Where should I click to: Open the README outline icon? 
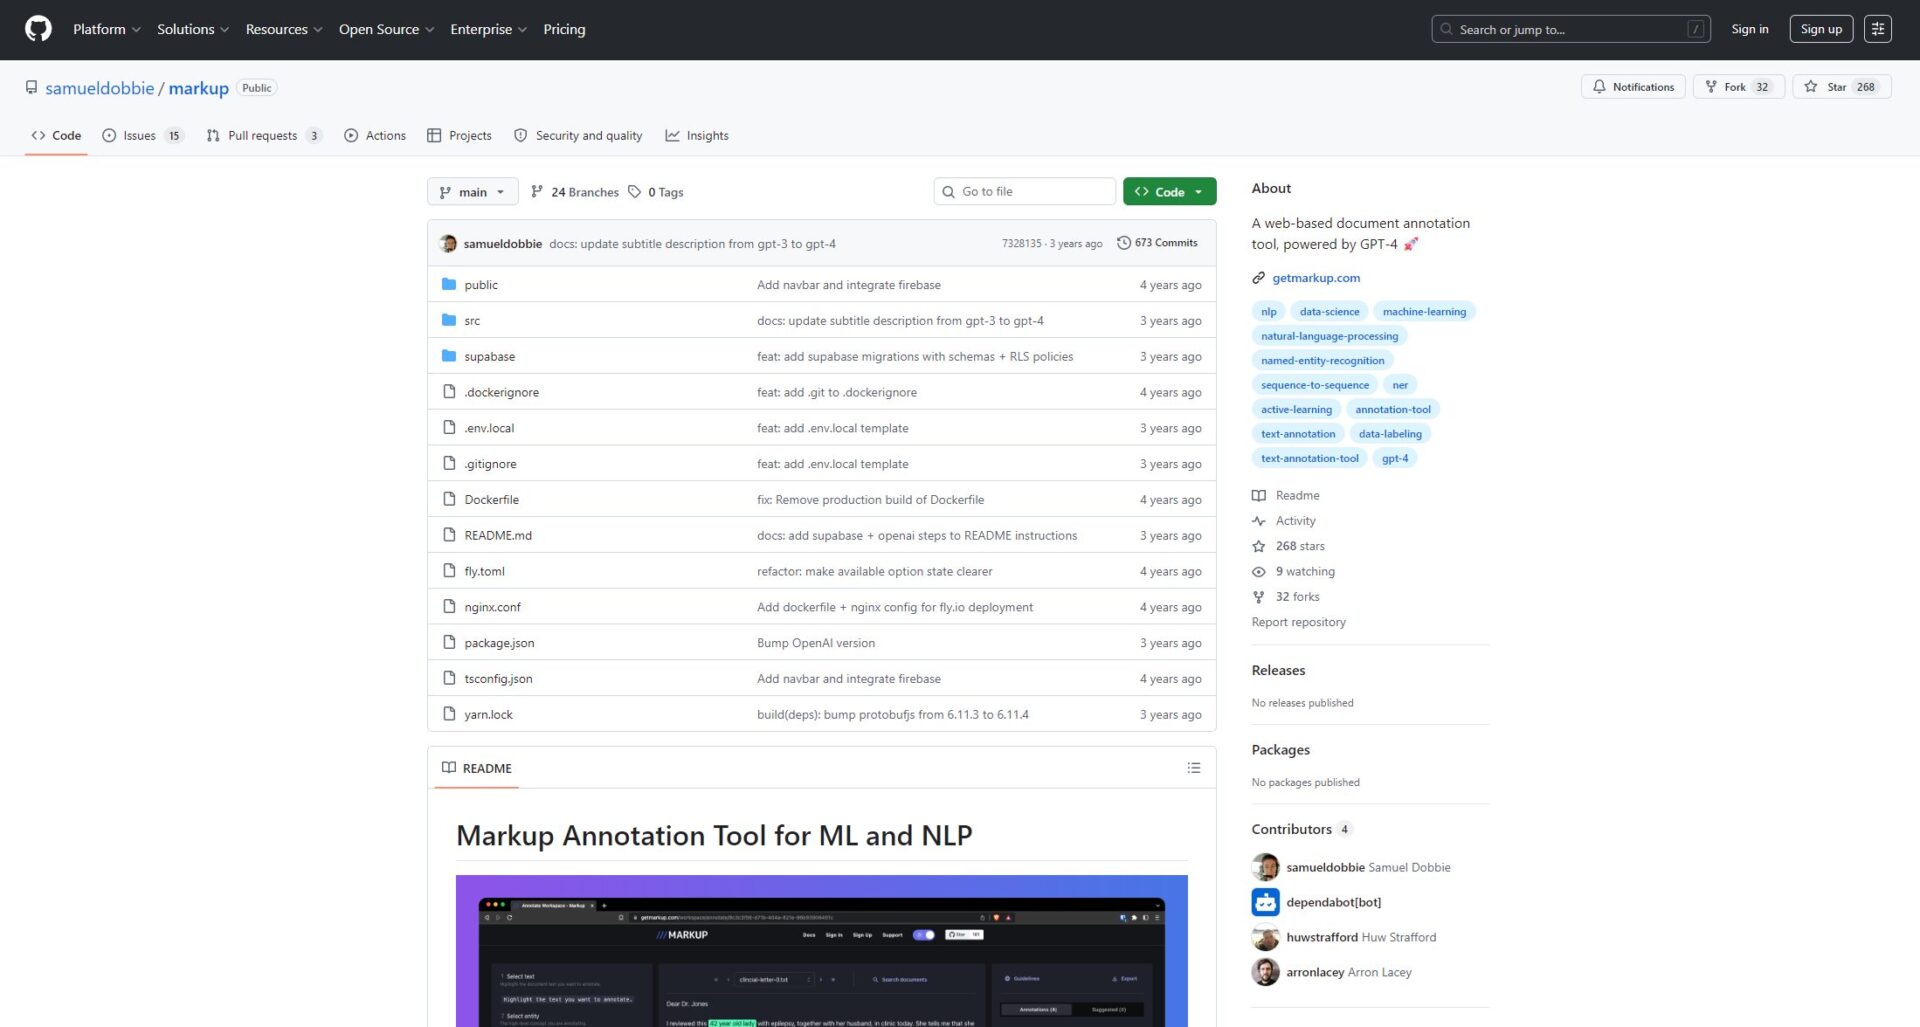click(x=1193, y=768)
